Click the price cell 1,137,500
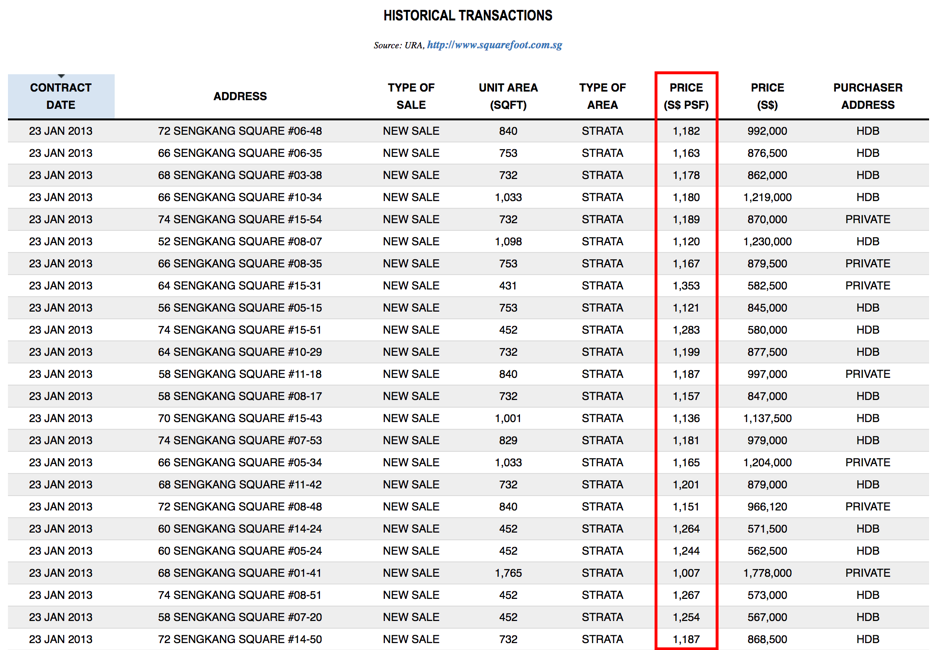Viewport: 937px width, 650px height. click(x=767, y=418)
